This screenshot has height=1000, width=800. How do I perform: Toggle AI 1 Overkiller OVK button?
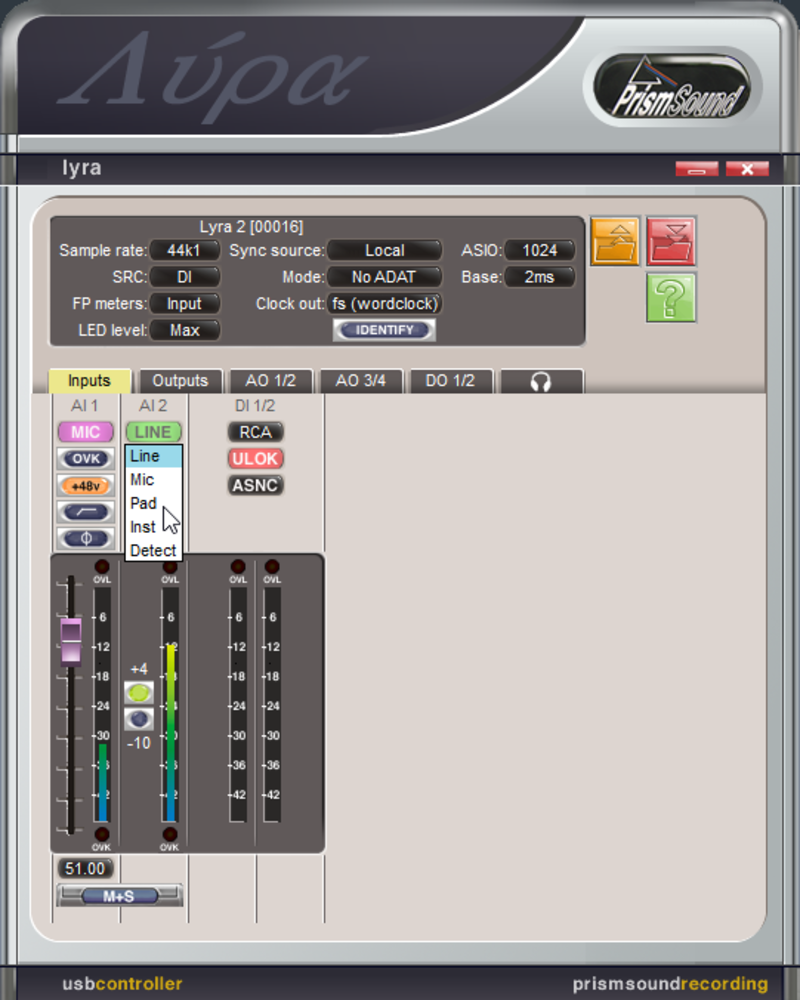click(x=85, y=459)
